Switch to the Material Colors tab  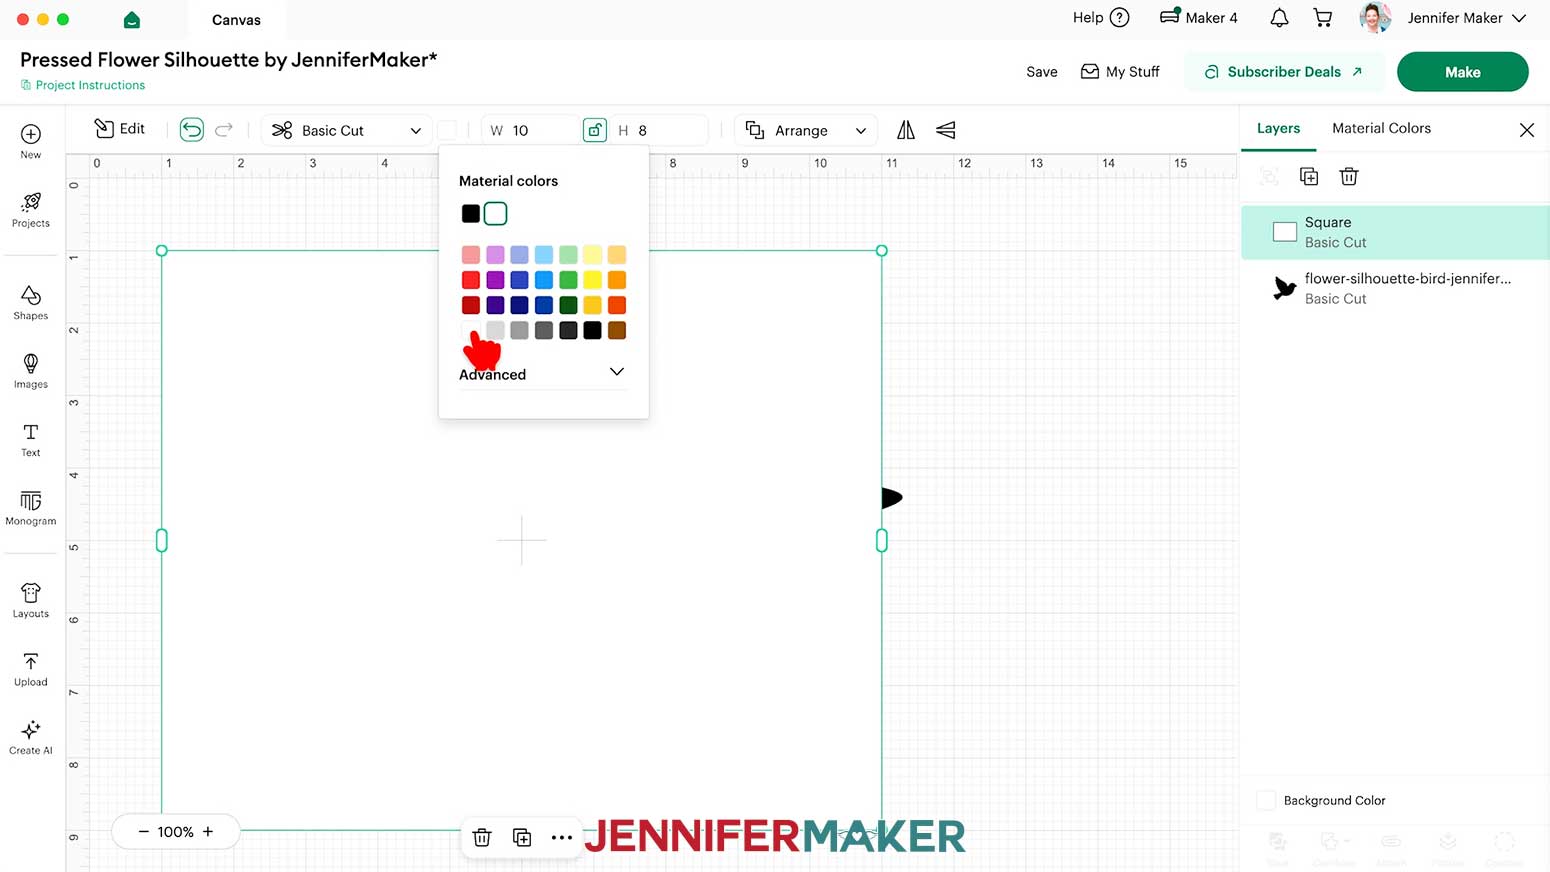click(1381, 128)
